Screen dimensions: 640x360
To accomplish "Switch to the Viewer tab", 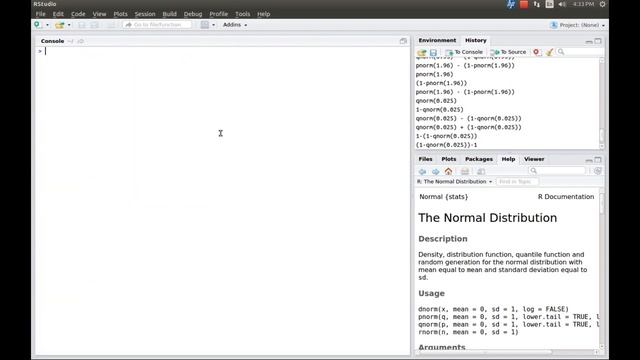I will pos(534,159).
